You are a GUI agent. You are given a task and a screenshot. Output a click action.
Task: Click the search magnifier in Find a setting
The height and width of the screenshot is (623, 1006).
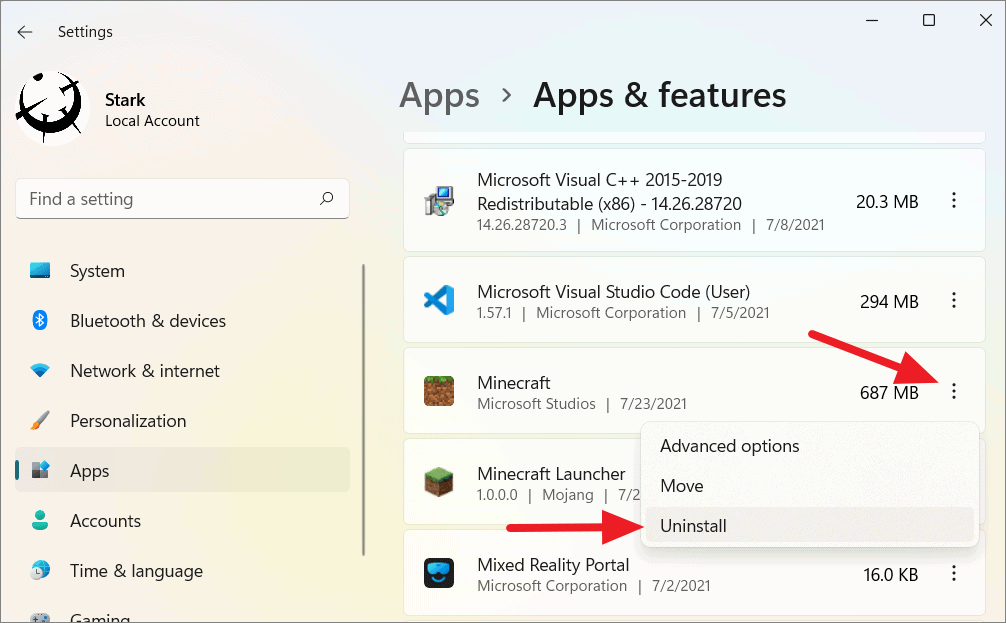(x=327, y=199)
